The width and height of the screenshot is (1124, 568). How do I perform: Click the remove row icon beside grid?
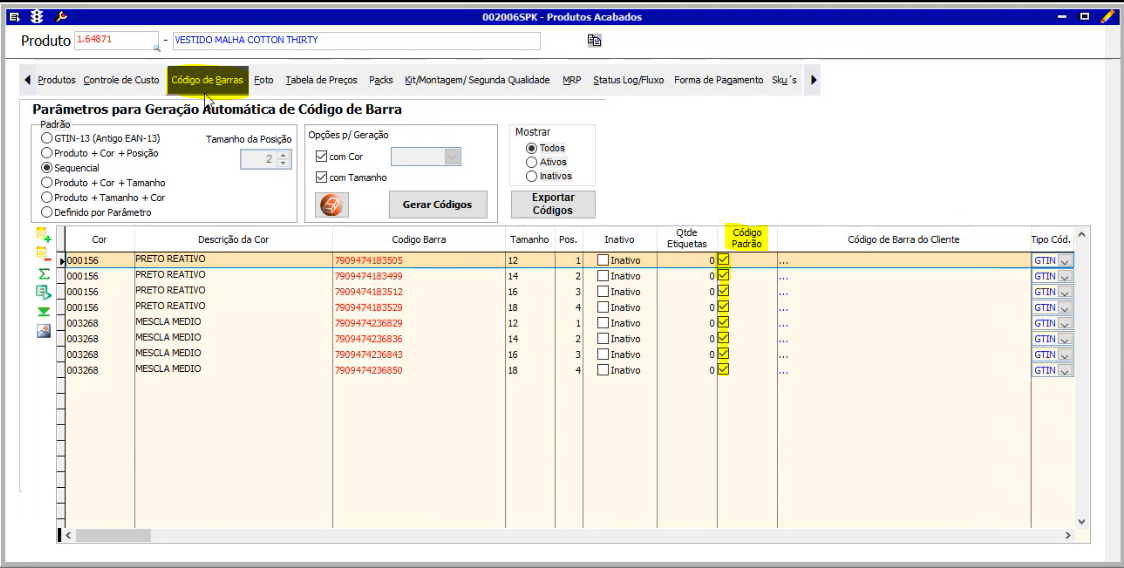[x=43, y=254]
